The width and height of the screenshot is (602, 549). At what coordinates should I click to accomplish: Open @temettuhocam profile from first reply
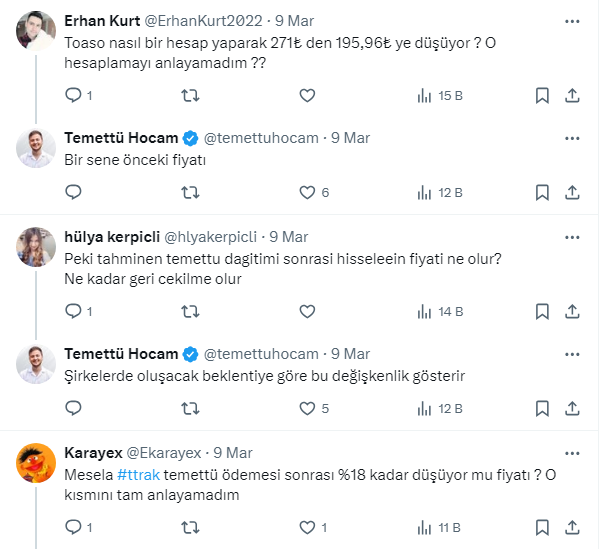pos(264,138)
